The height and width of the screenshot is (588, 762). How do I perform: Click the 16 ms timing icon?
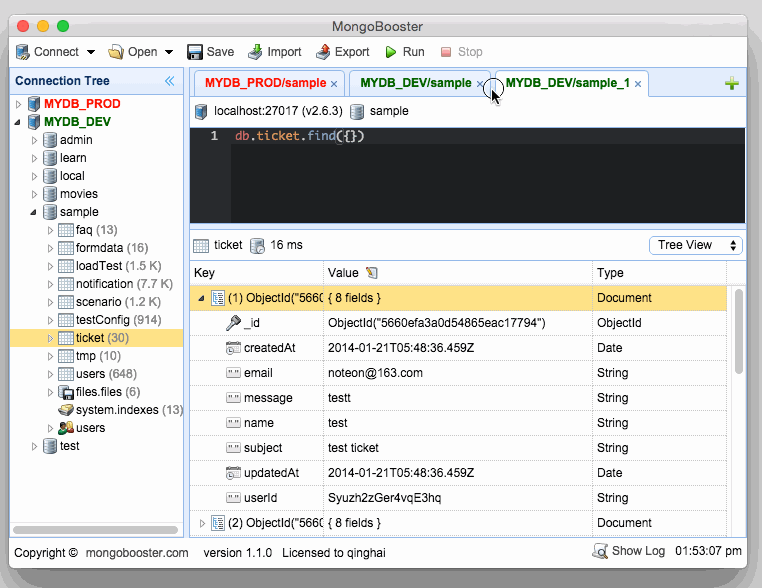point(257,246)
